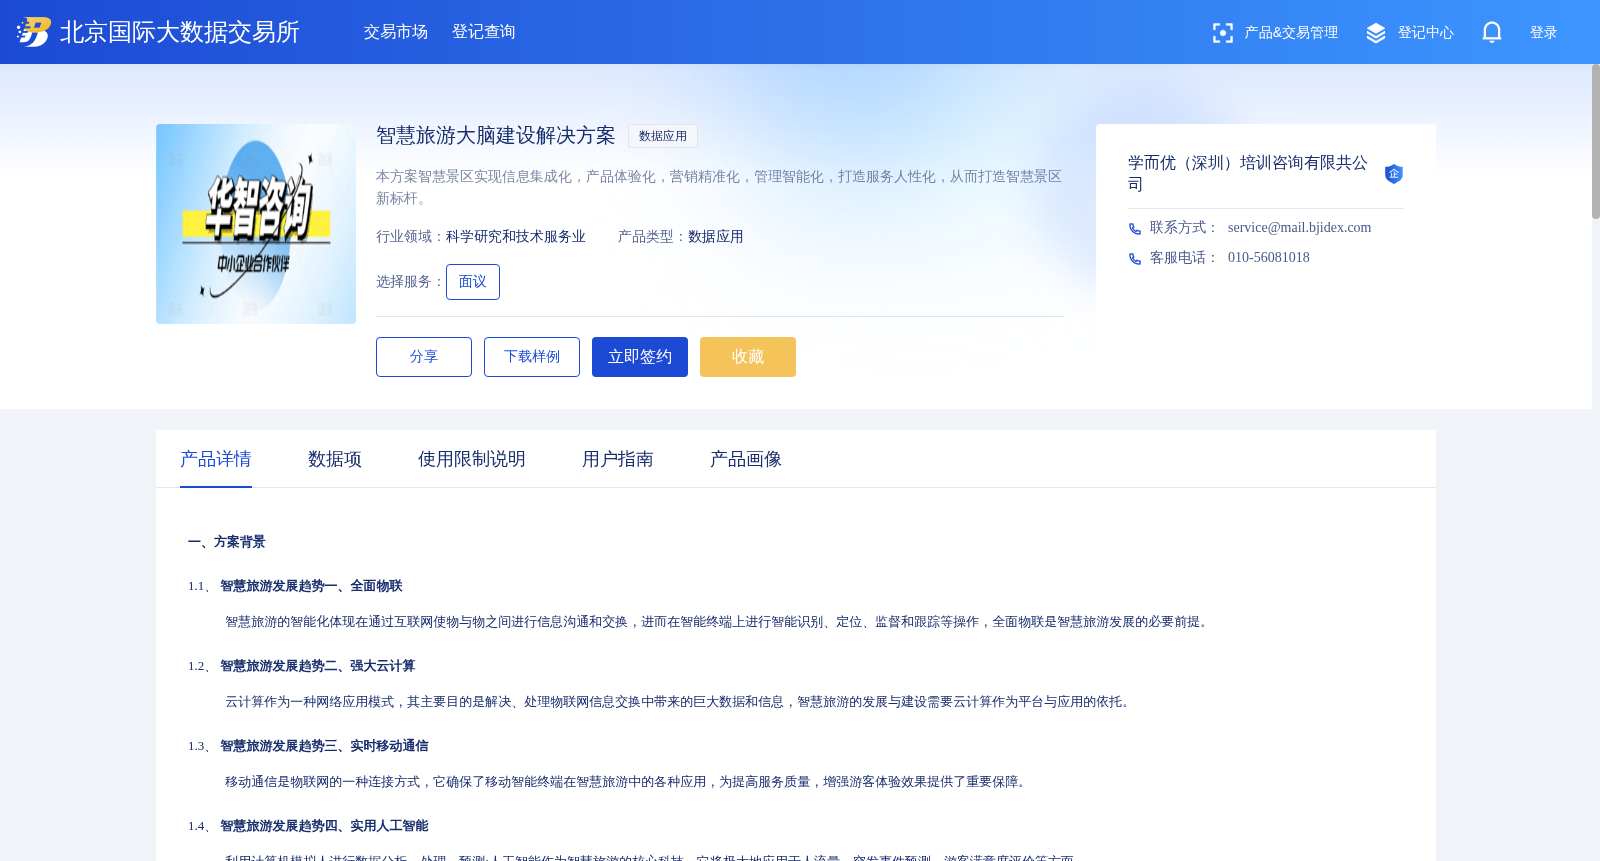Click the phone icon beside 客服电话
Image resolution: width=1600 pixels, height=861 pixels.
tap(1135, 258)
